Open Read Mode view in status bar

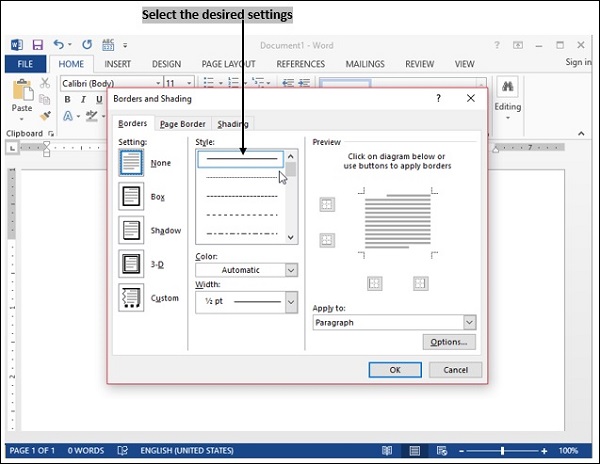387,451
